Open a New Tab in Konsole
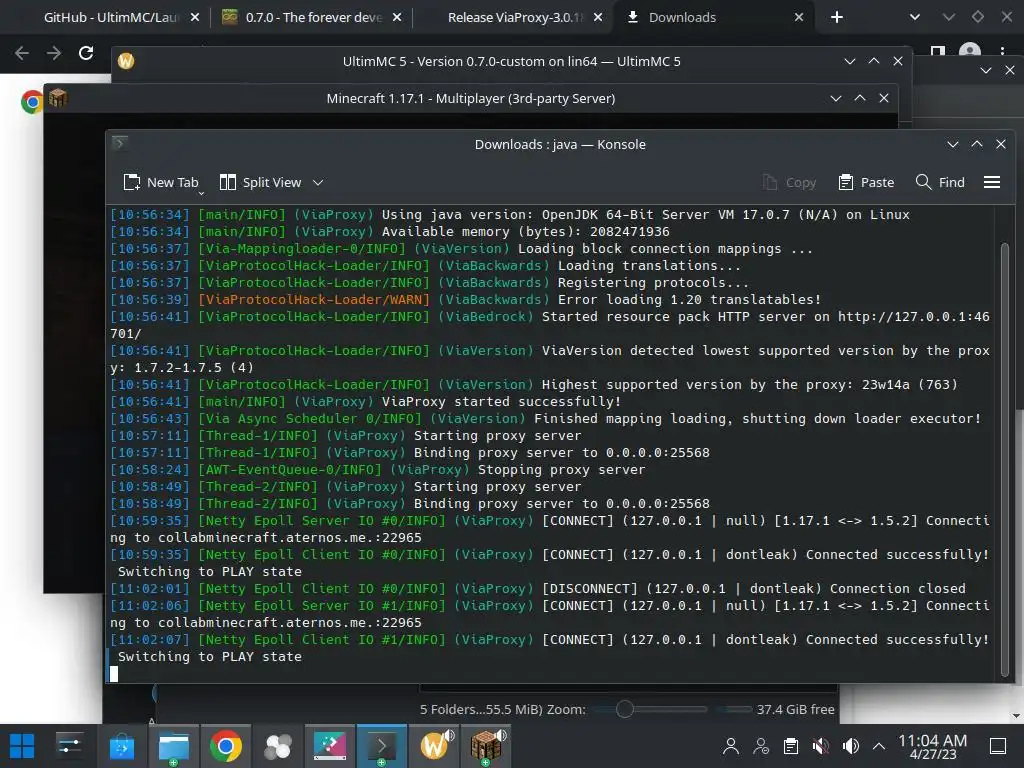 [161, 182]
